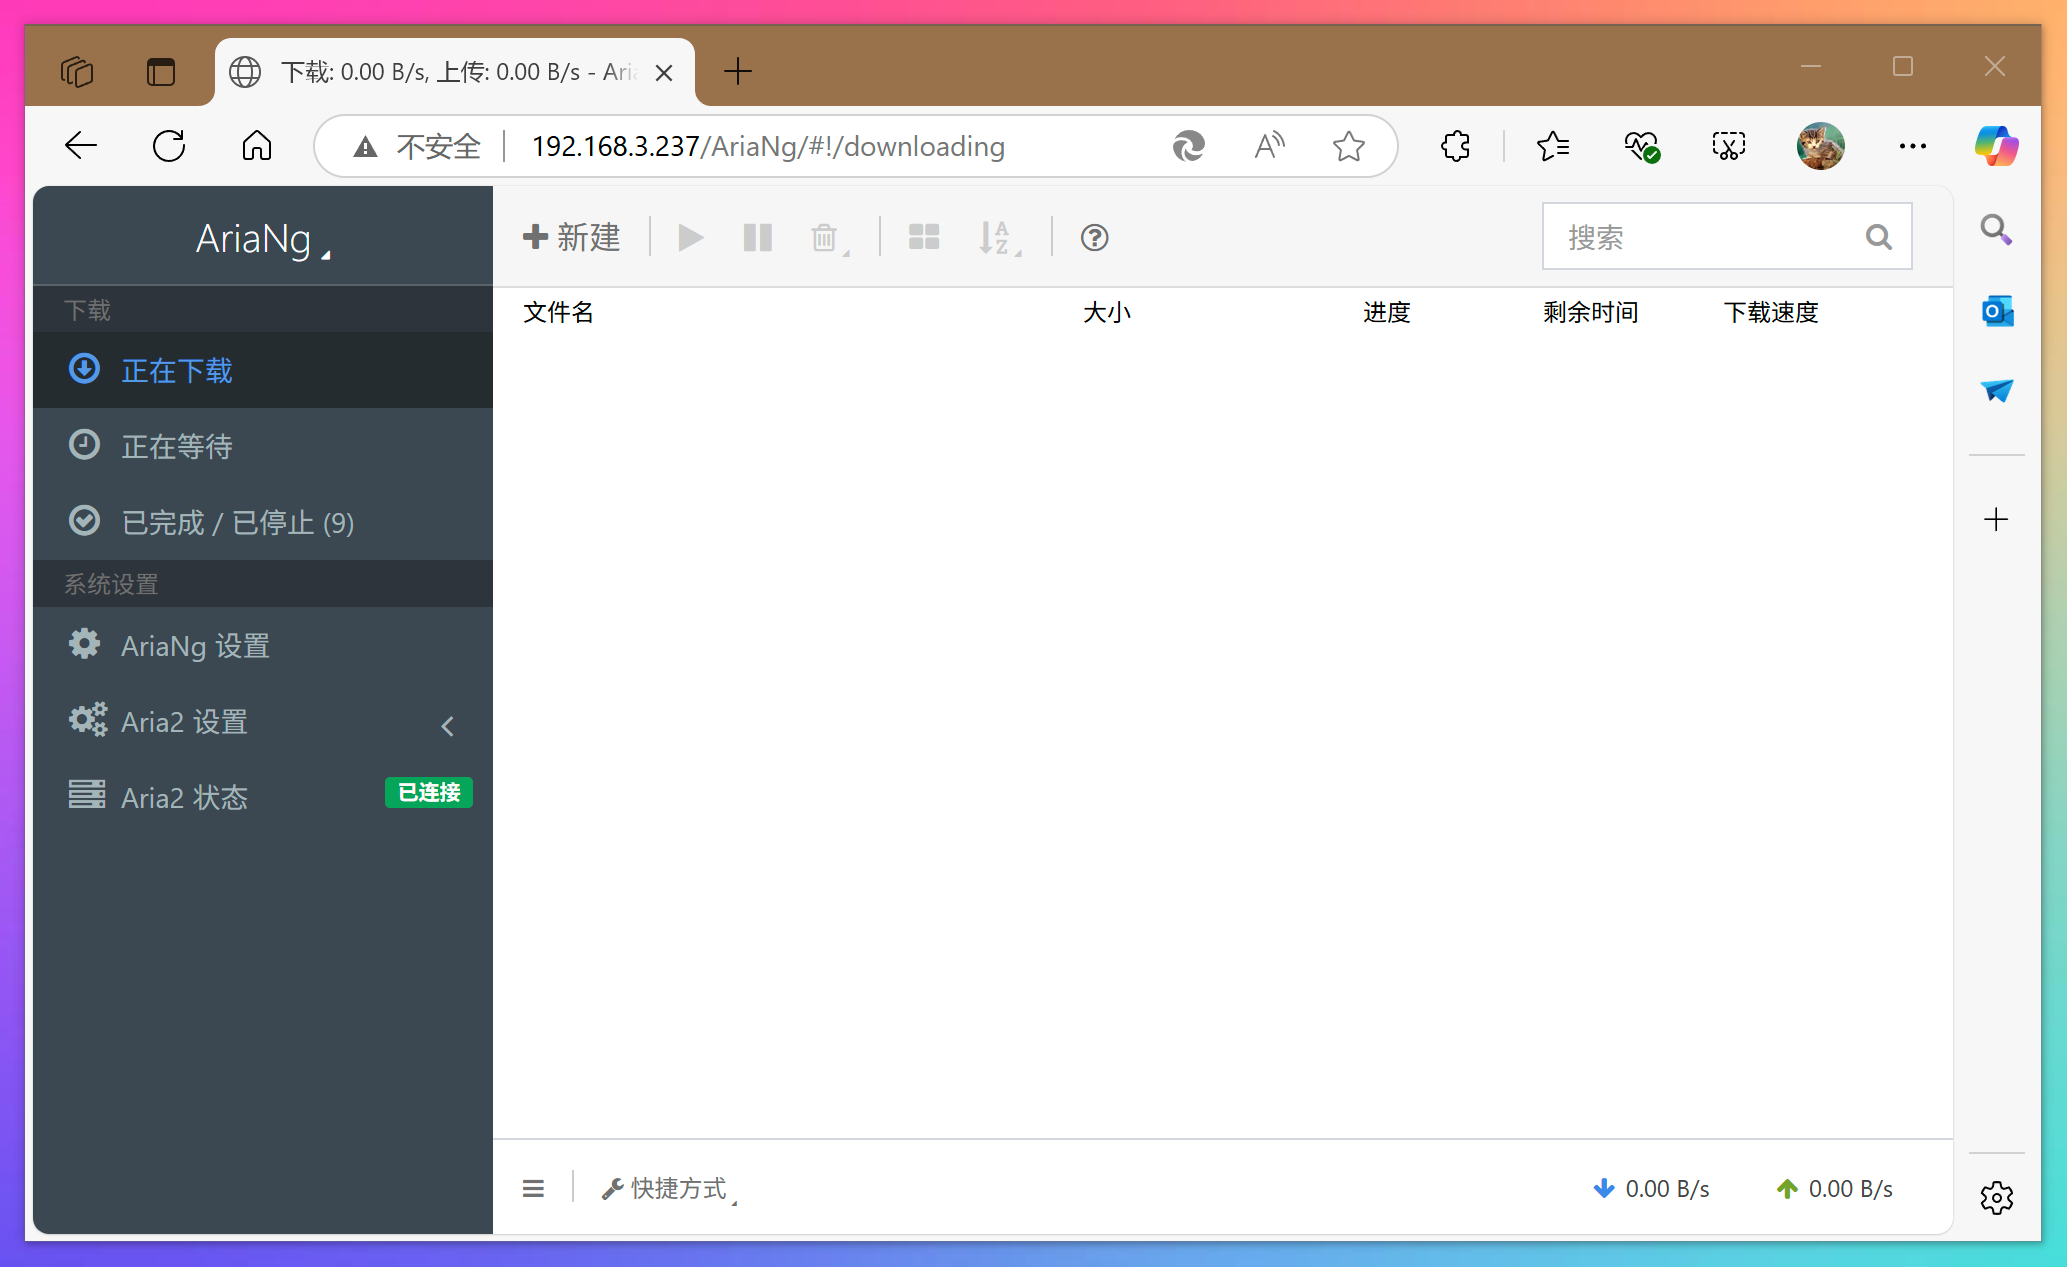Collapse the Aria2 设置 section chevron
The width and height of the screenshot is (2067, 1267).
pyautogui.click(x=447, y=726)
